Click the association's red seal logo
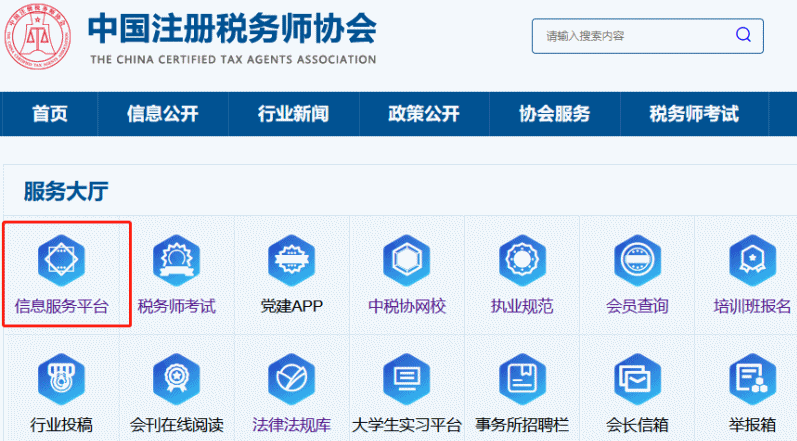 [38, 37]
